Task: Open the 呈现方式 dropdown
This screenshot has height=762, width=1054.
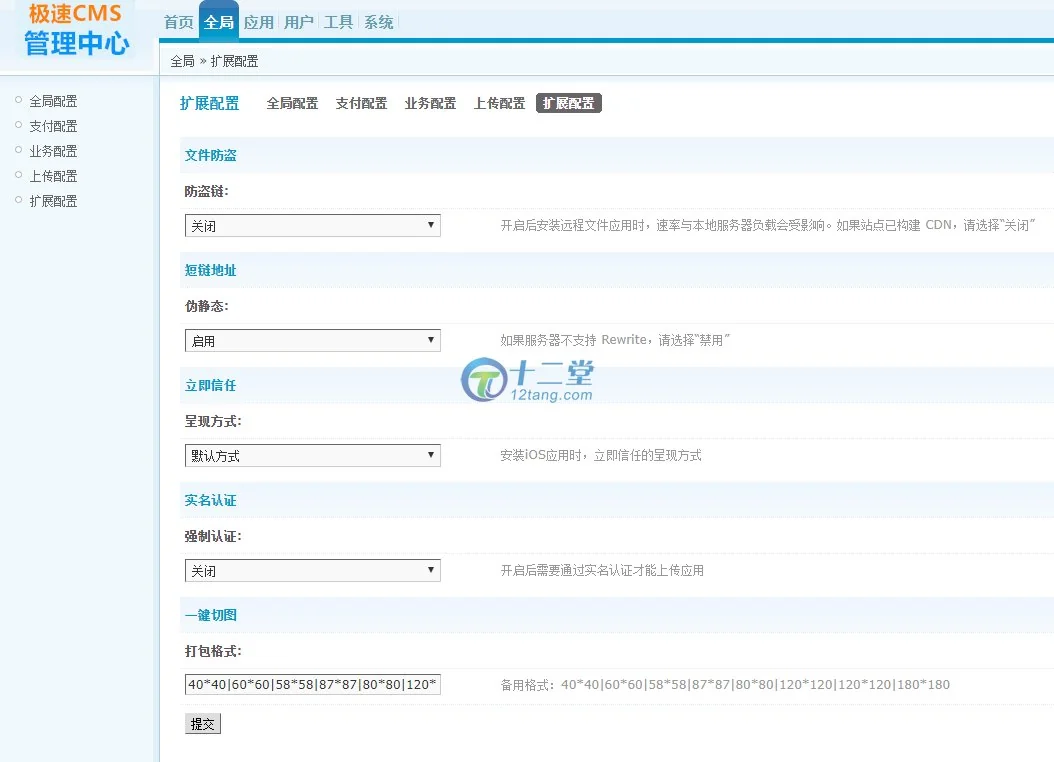Action: [x=312, y=456]
